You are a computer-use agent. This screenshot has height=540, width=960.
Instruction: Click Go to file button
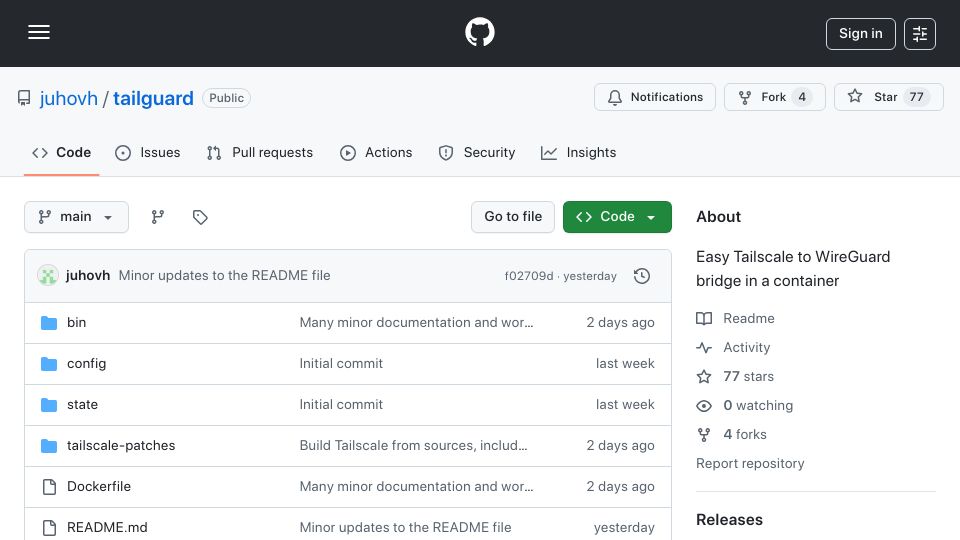(x=513, y=217)
